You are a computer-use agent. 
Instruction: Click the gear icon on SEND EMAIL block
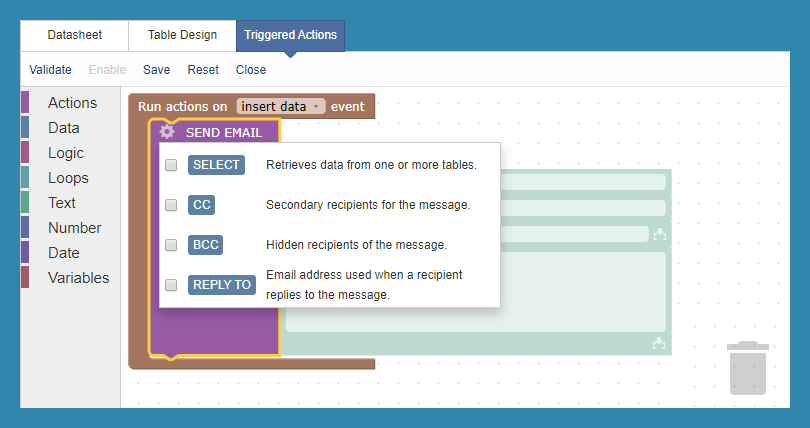(167, 132)
